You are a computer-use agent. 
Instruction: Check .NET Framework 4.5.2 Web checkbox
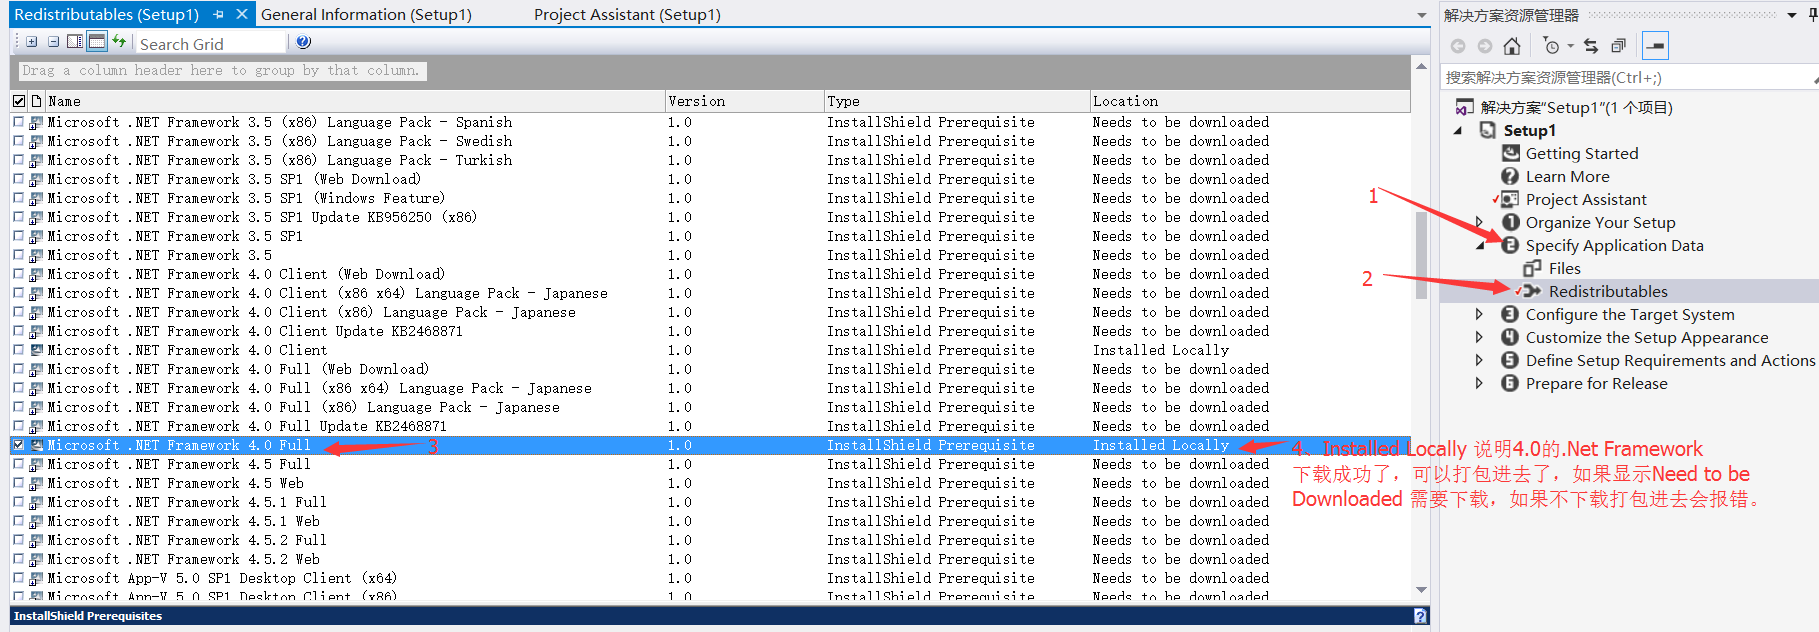[x=18, y=559]
